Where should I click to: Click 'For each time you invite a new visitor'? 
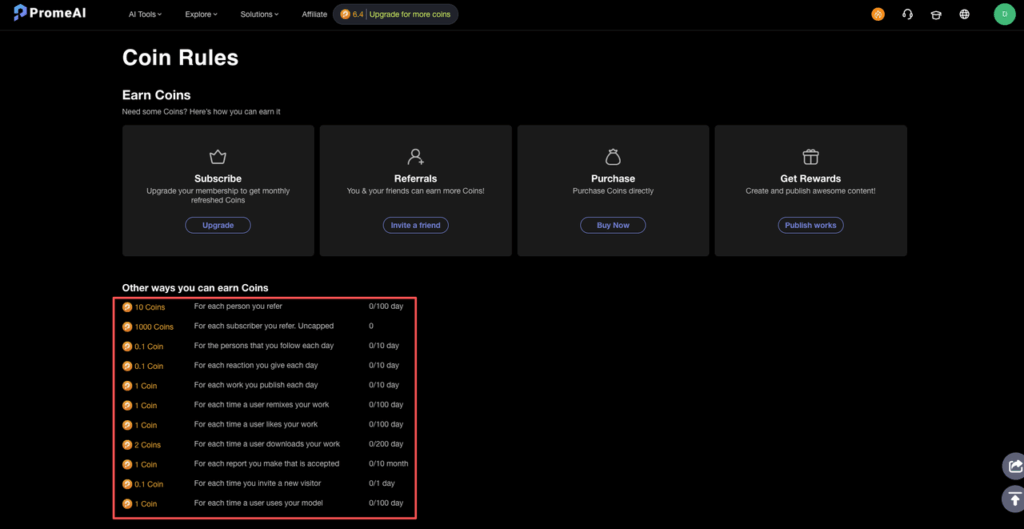(257, 483)
